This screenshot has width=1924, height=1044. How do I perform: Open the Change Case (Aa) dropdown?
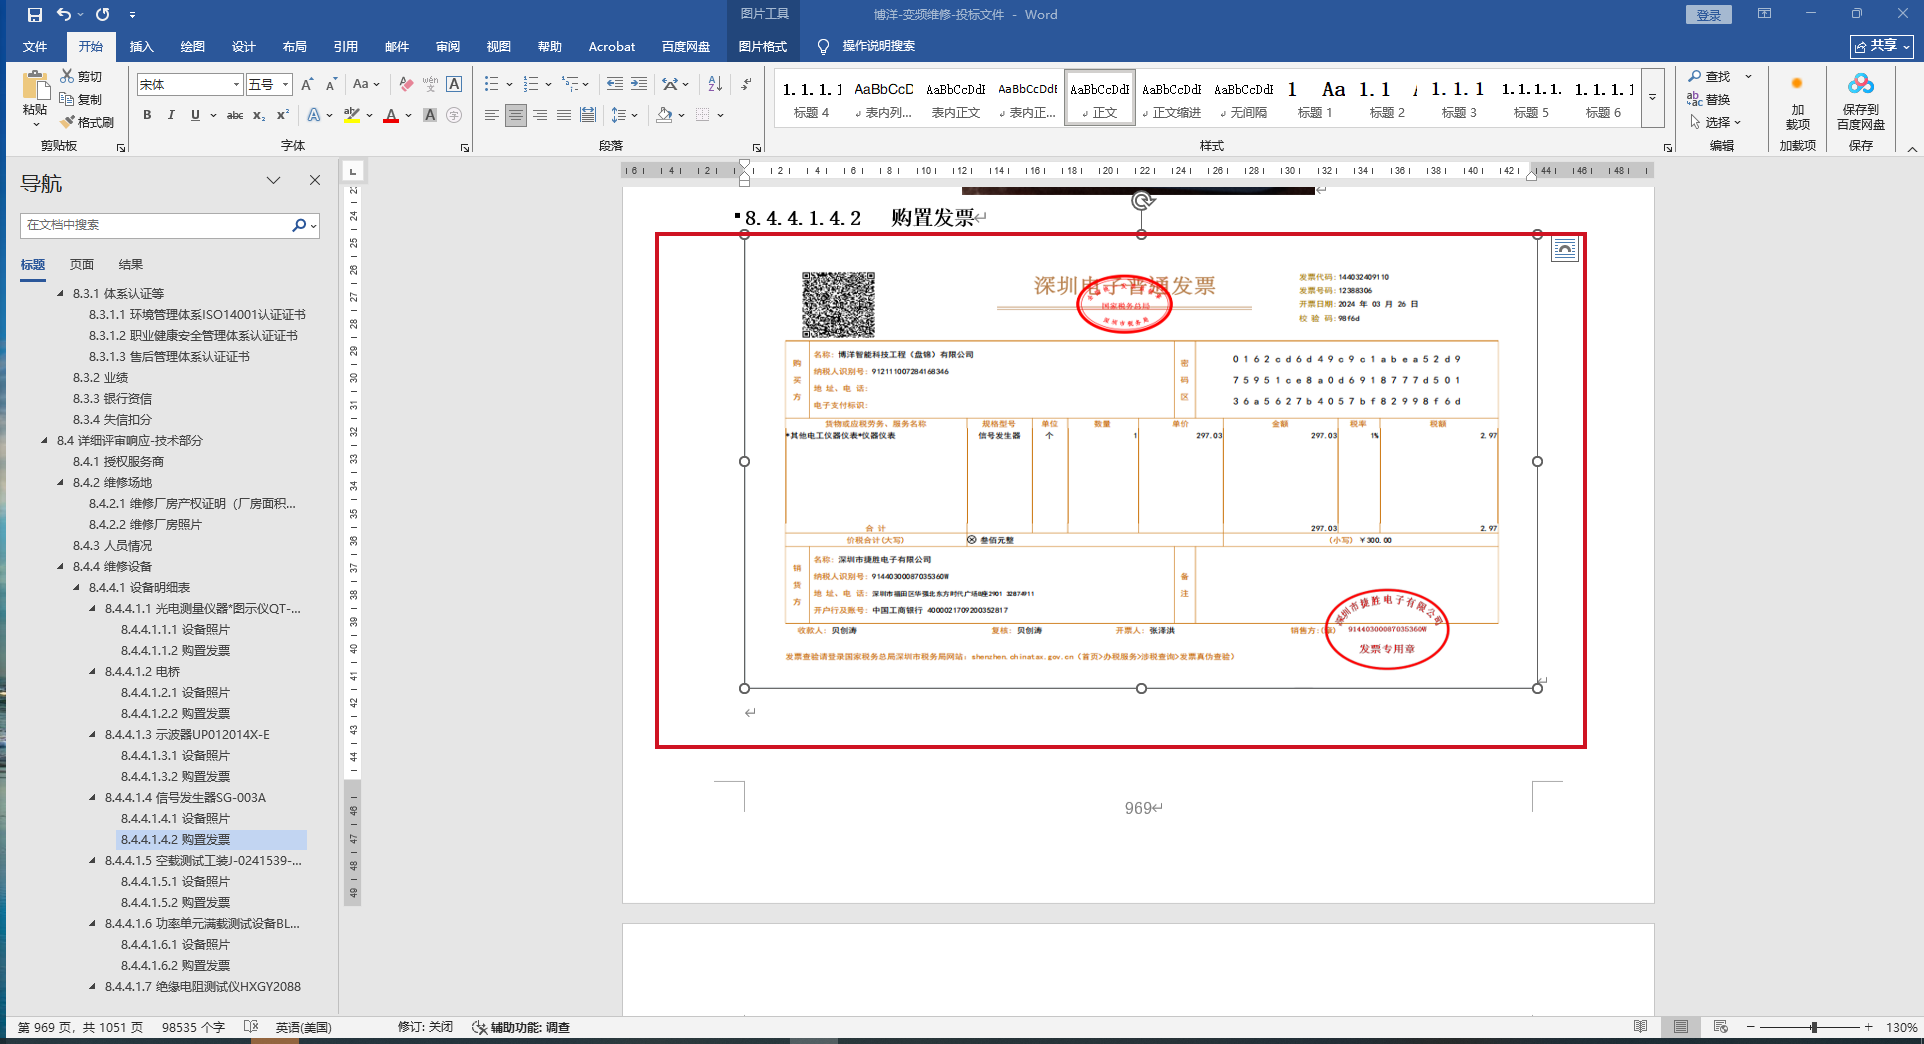point(366,85)
